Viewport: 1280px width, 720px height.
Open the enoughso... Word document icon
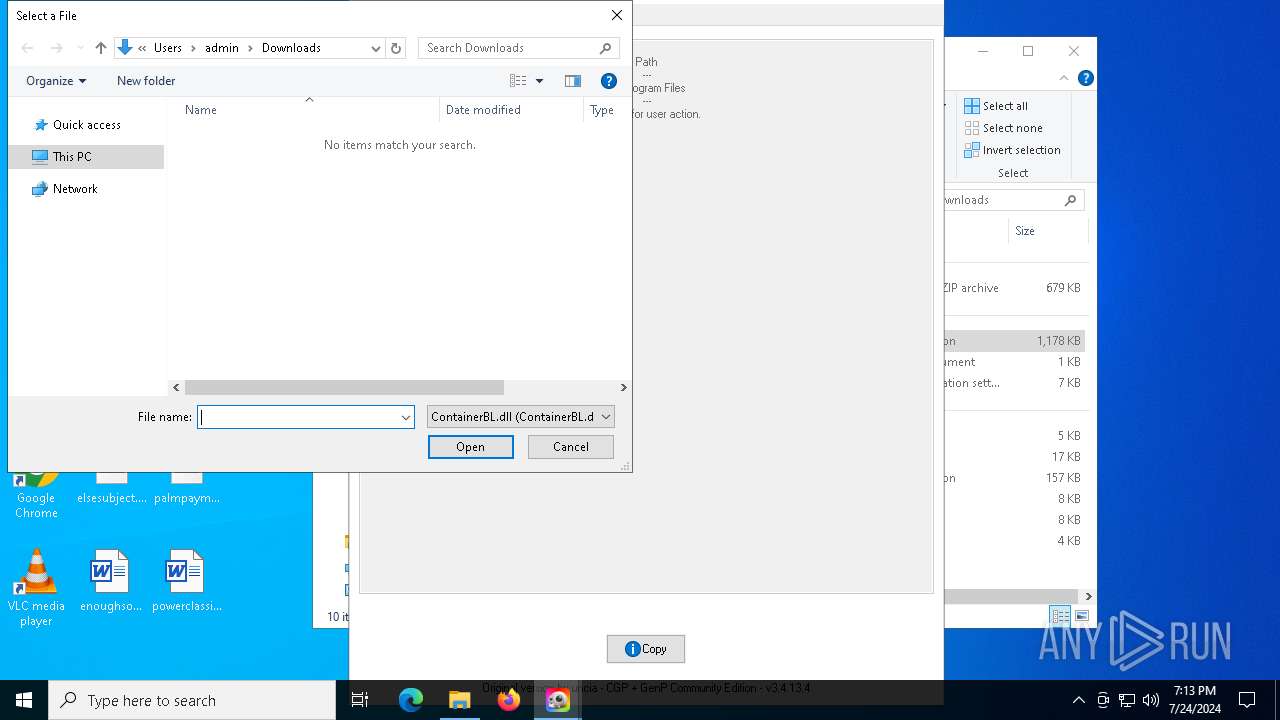pyautogui.click(x=110, y=580)
